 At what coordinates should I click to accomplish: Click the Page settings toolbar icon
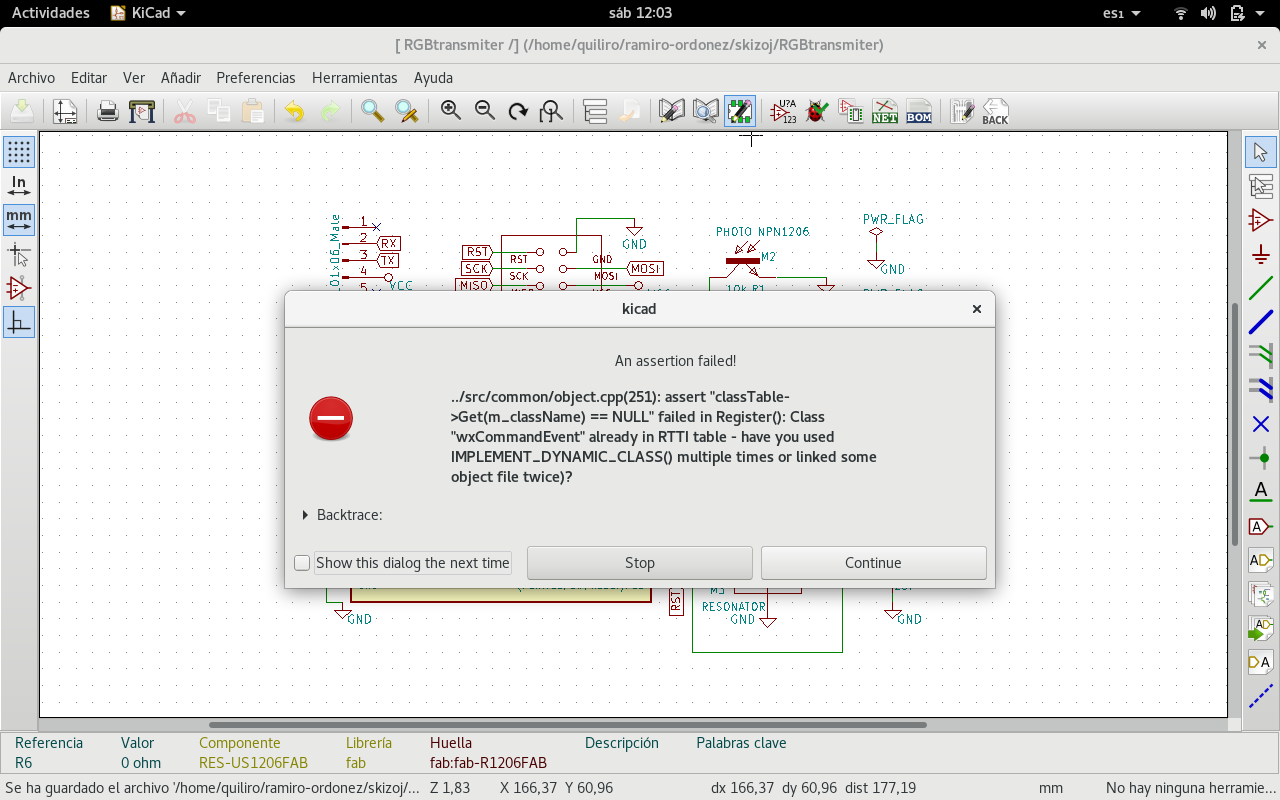coord(65,111)
